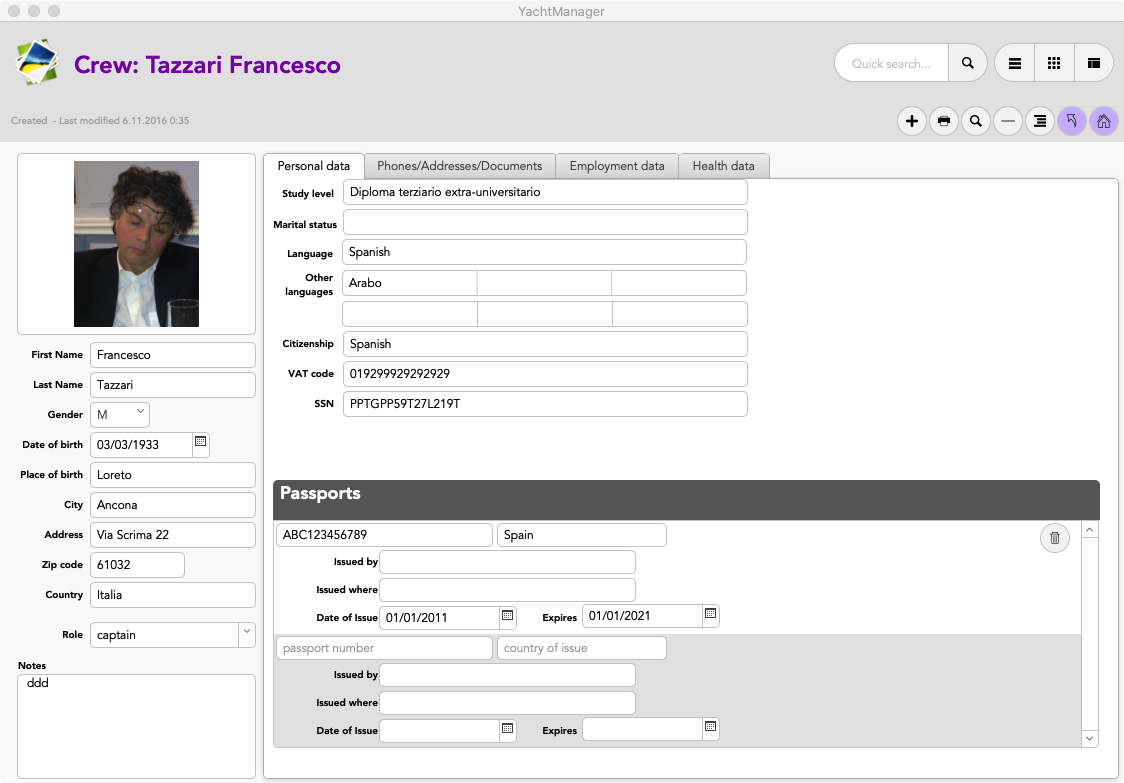Viewport: 1124px width, 783px height.
Task: Click the quick search magnifier button
Action: [x=968, y=63]
